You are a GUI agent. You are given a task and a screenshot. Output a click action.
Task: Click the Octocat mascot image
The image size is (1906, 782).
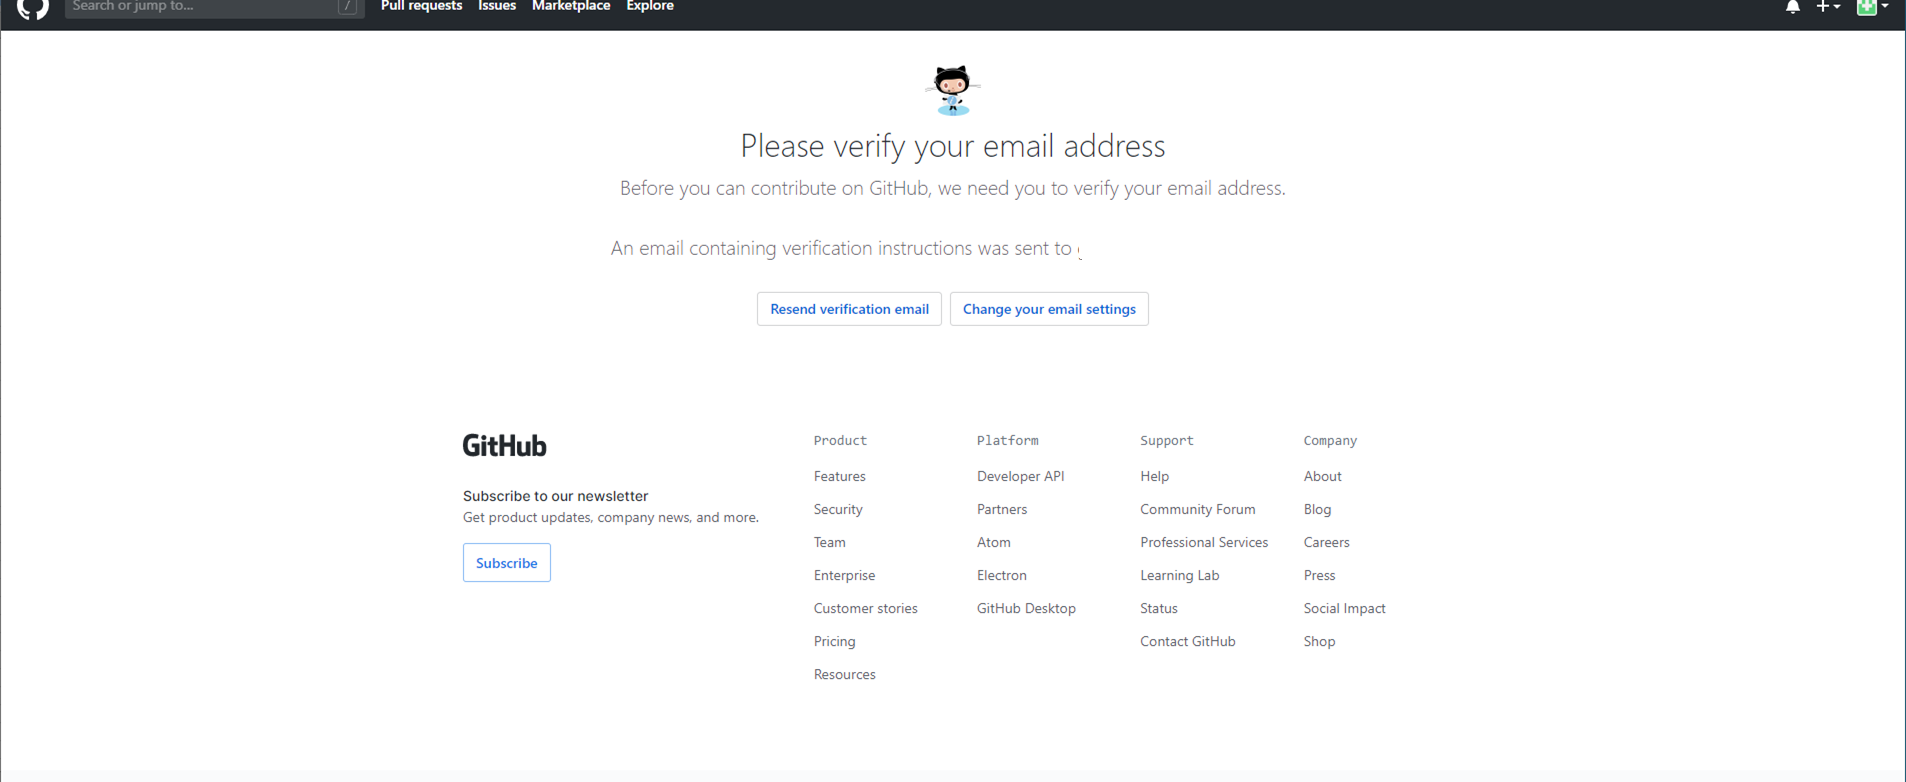tap(952, 90)
